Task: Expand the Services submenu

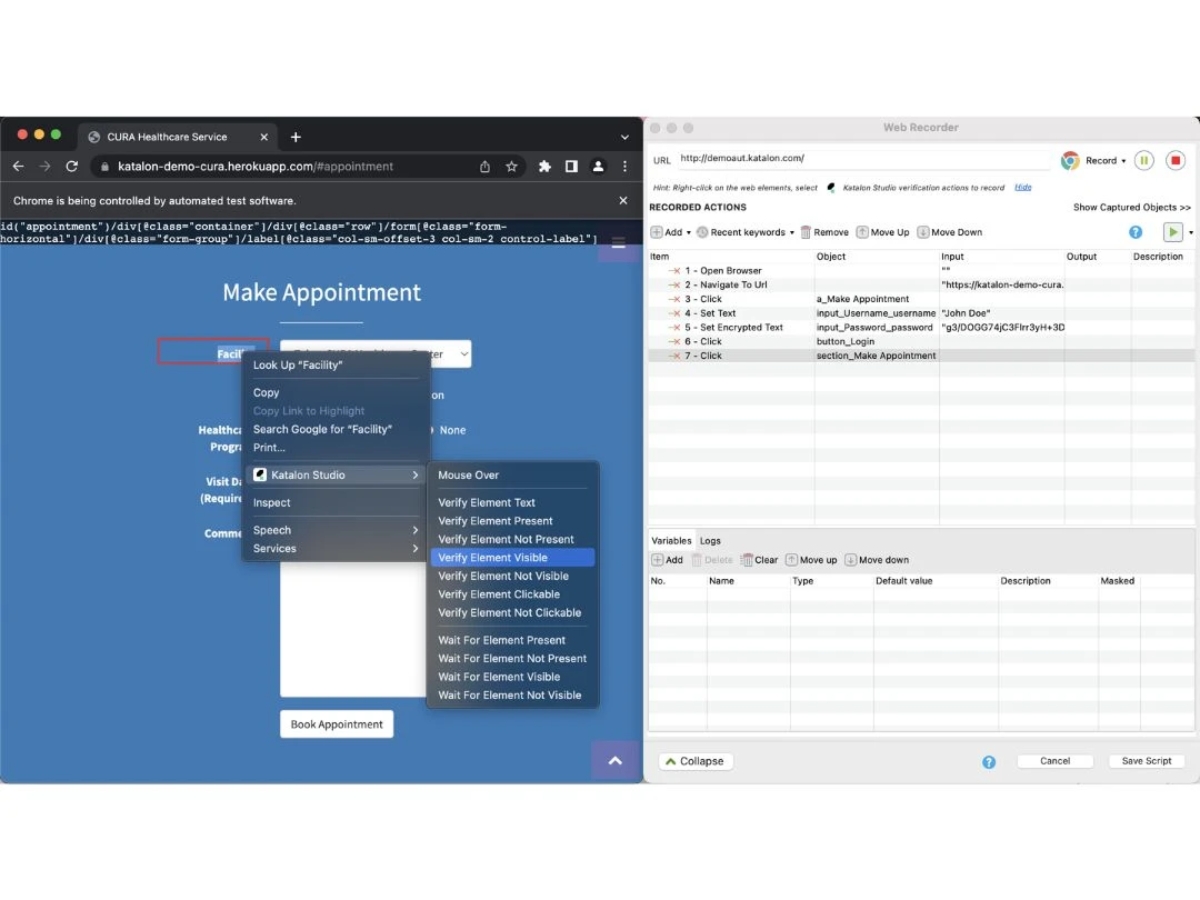Action: pyautogui.click(x=336, y=548)
